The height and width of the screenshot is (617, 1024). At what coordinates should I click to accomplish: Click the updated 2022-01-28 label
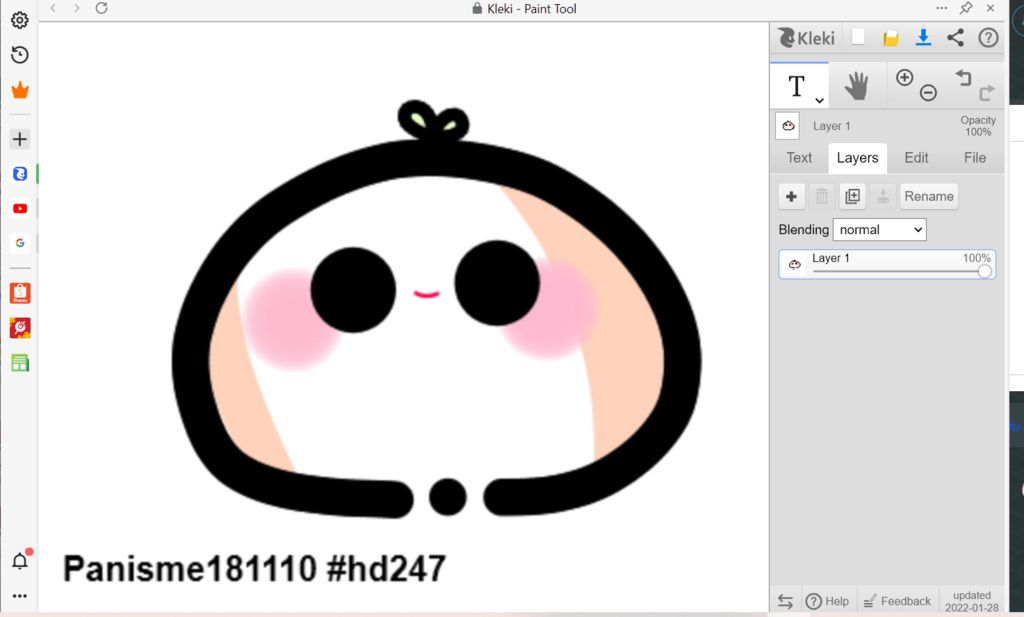(x=972, y=601)
